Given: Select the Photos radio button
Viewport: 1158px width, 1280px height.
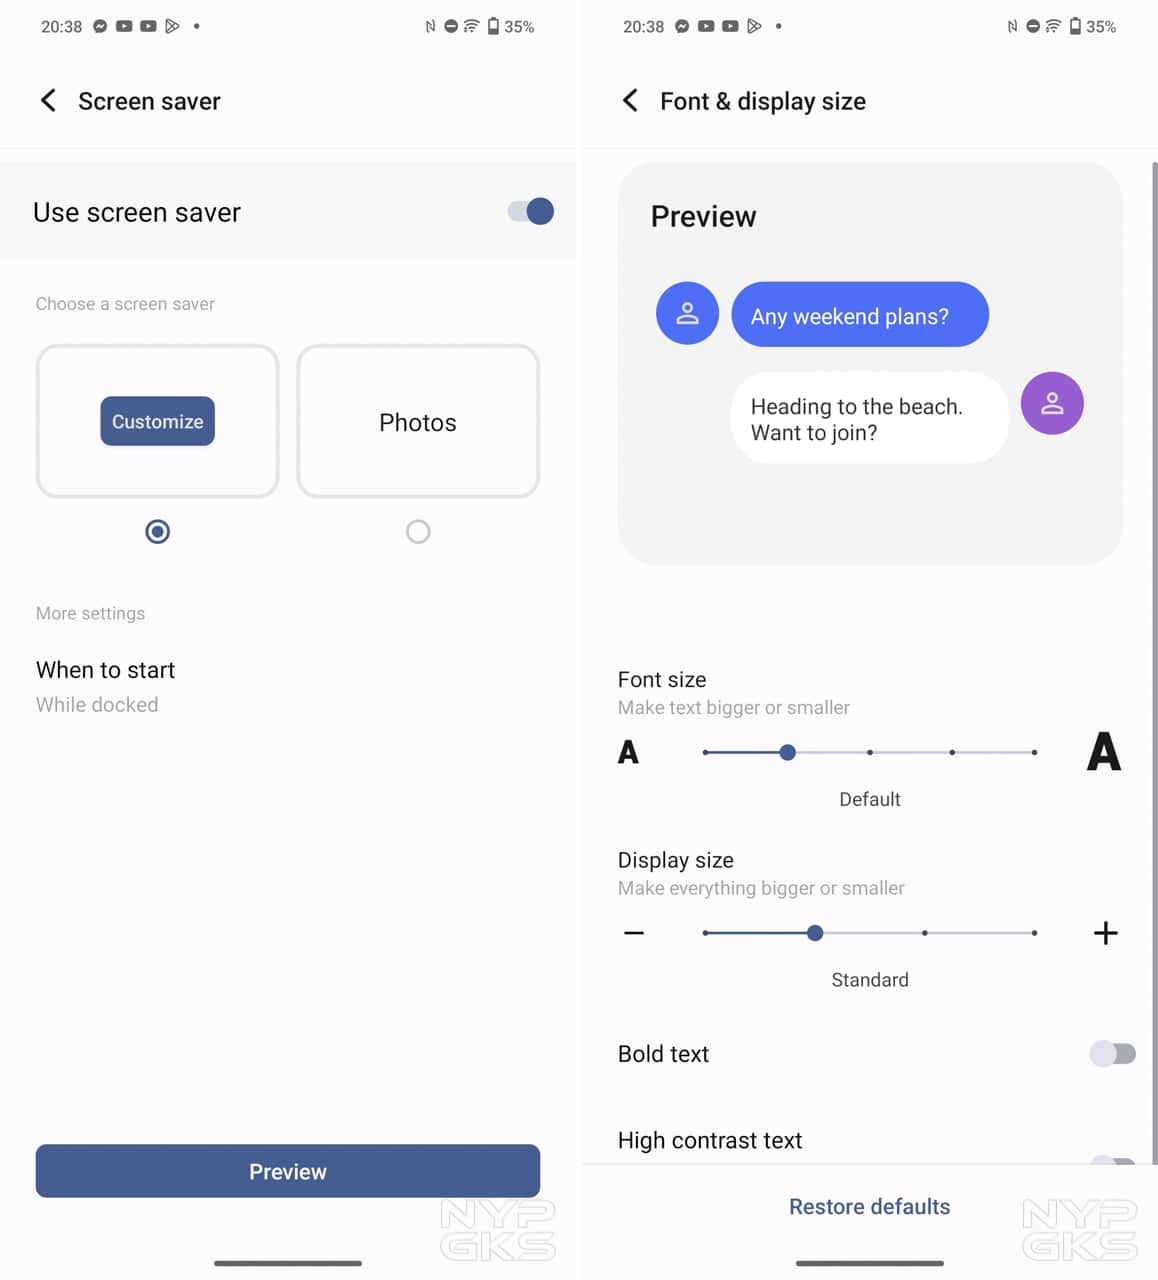Looking at the screenshot, I should (x=418, y=531).
